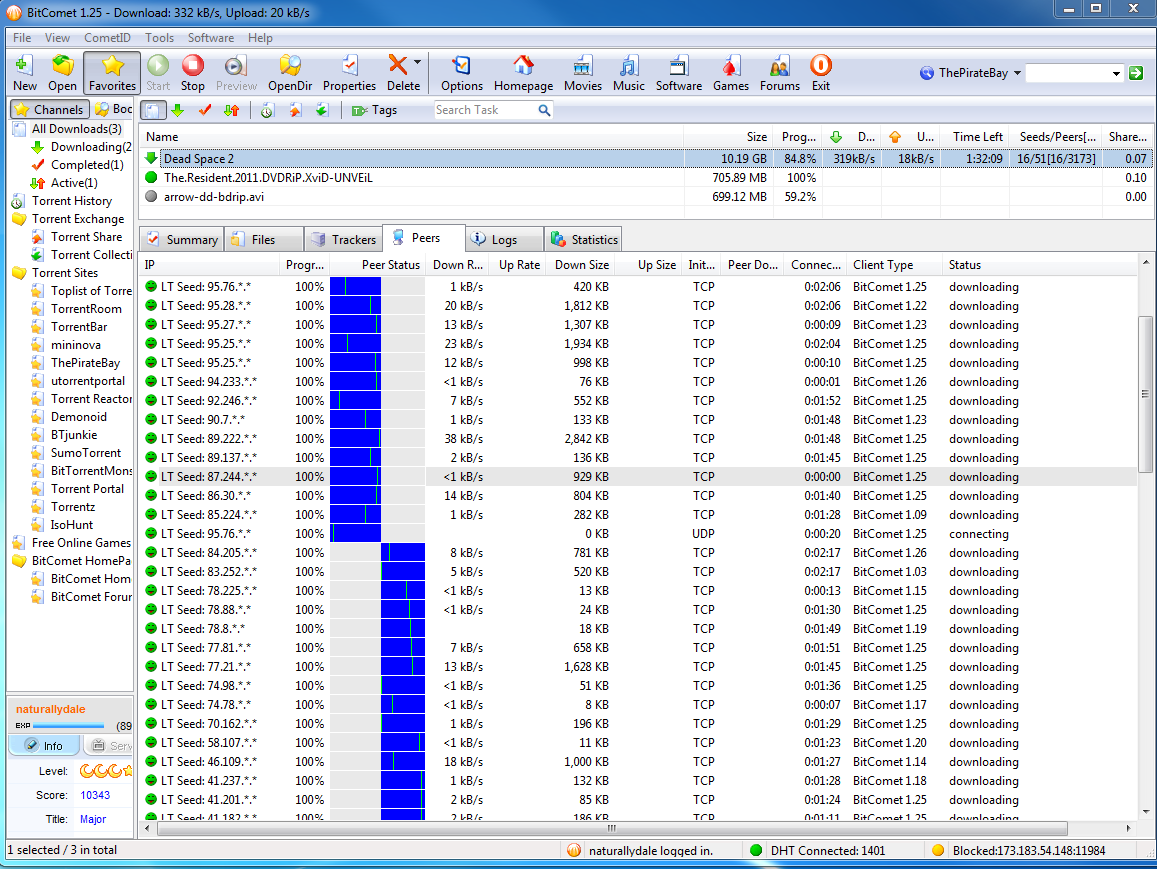This screenshot has width=1157, height=869.
Task: Toggle the Channels sidebar tab
Action: (50, 109)
